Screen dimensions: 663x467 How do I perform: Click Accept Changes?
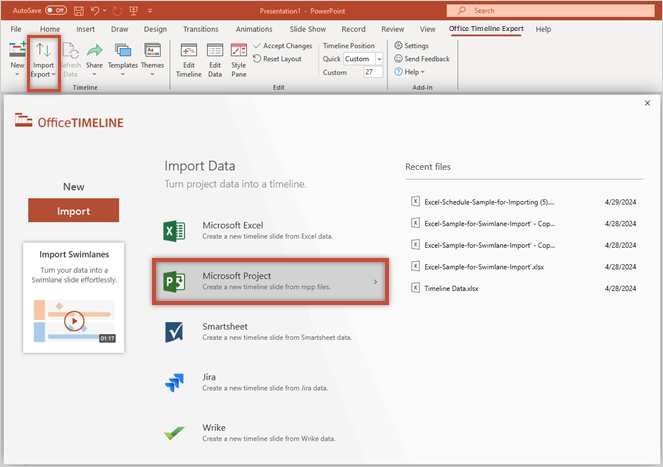pyautogui.click(x=283, y=46)
